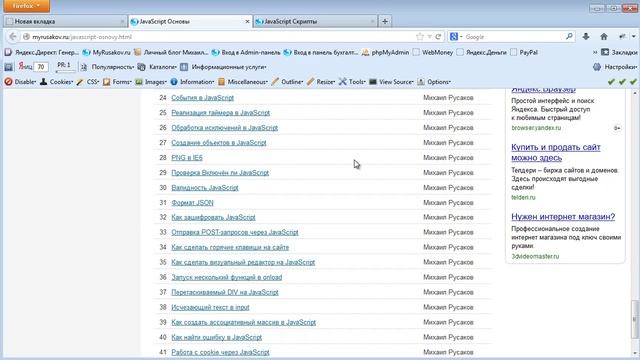Switch to the Новая вкладка tab

(64, 21)
